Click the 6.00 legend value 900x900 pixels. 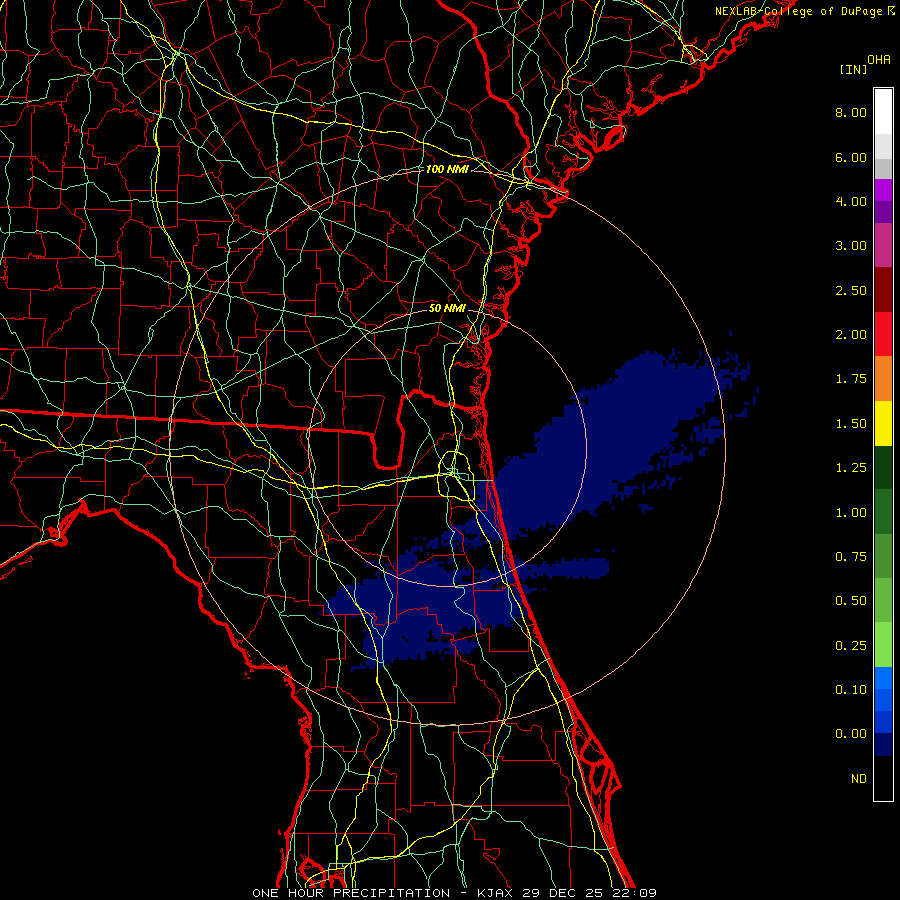[x=851, y=157]
